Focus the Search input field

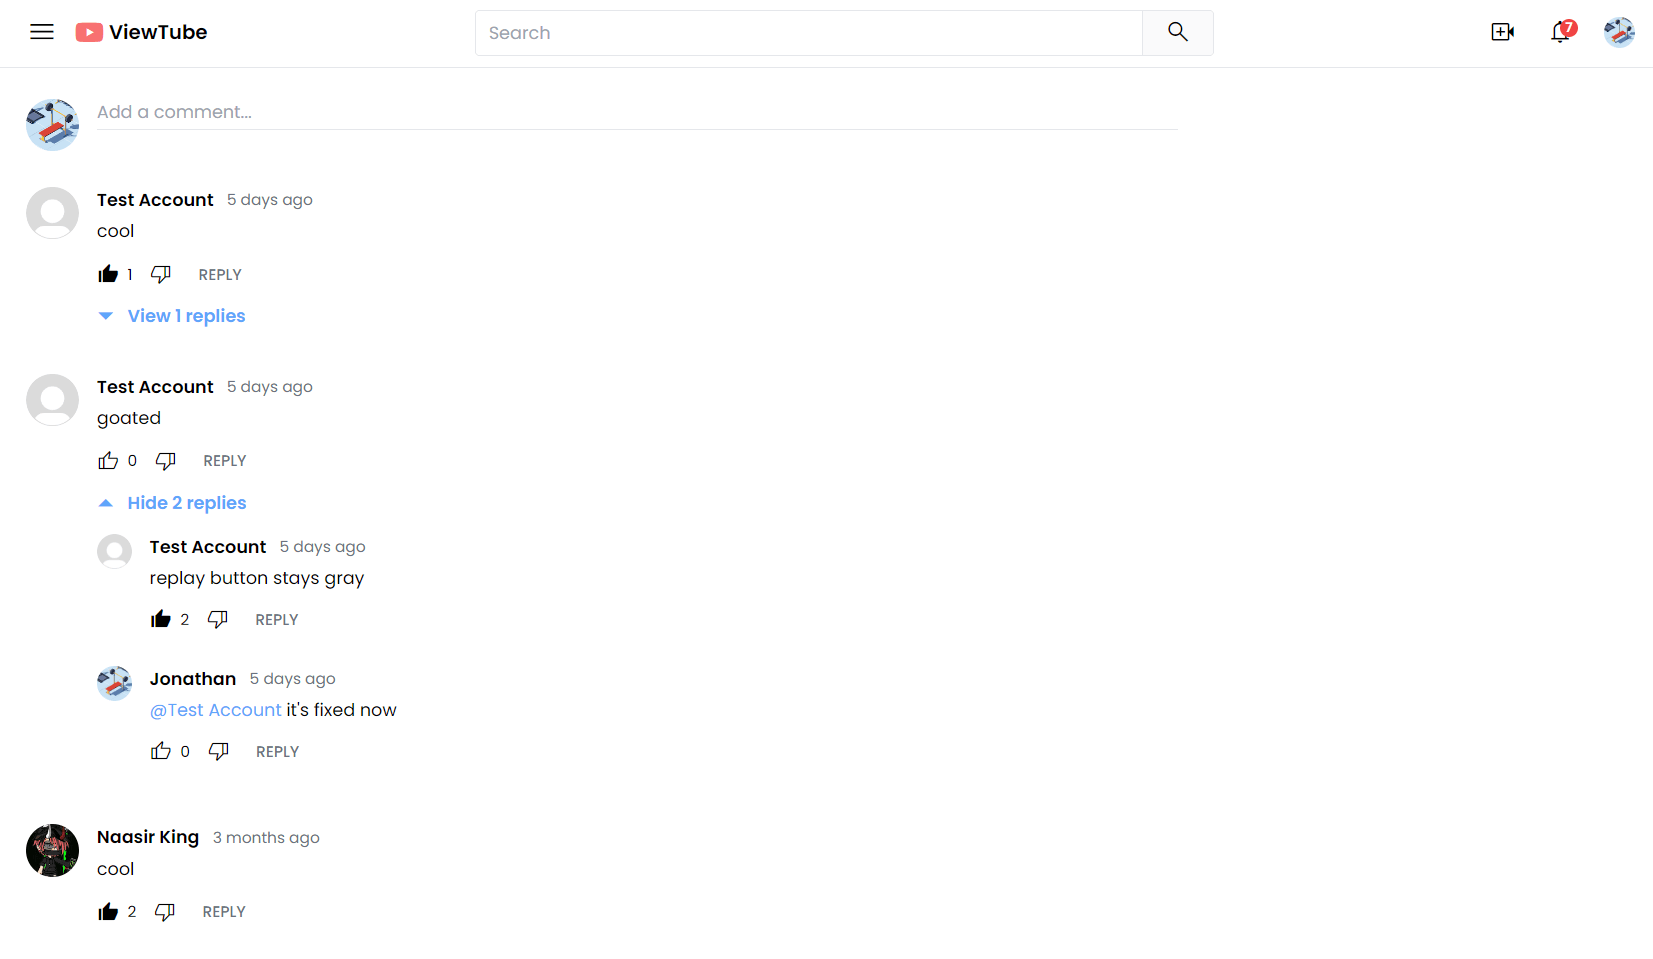(808, 33)
